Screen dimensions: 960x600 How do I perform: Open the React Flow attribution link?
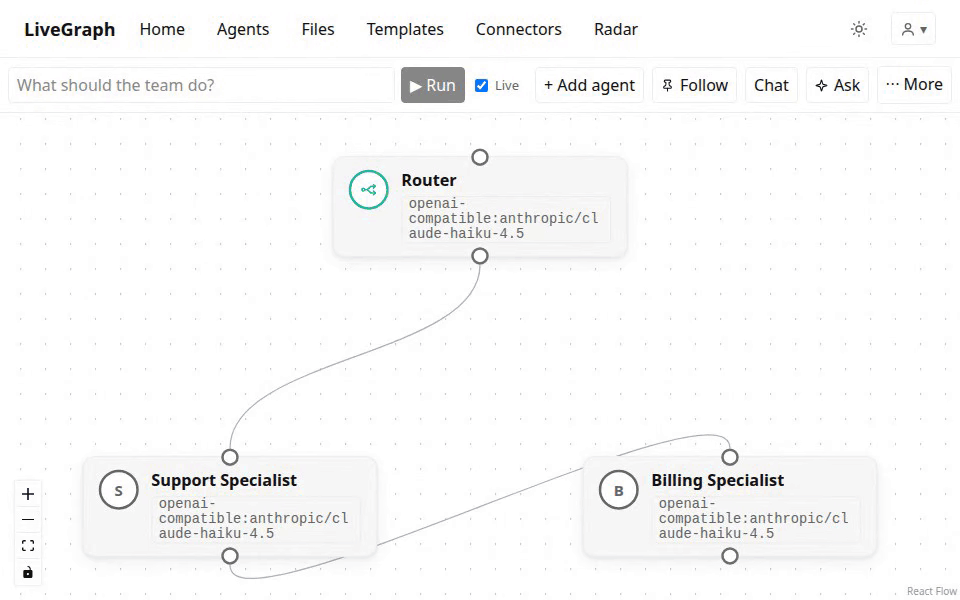click(x=932, y=591)
